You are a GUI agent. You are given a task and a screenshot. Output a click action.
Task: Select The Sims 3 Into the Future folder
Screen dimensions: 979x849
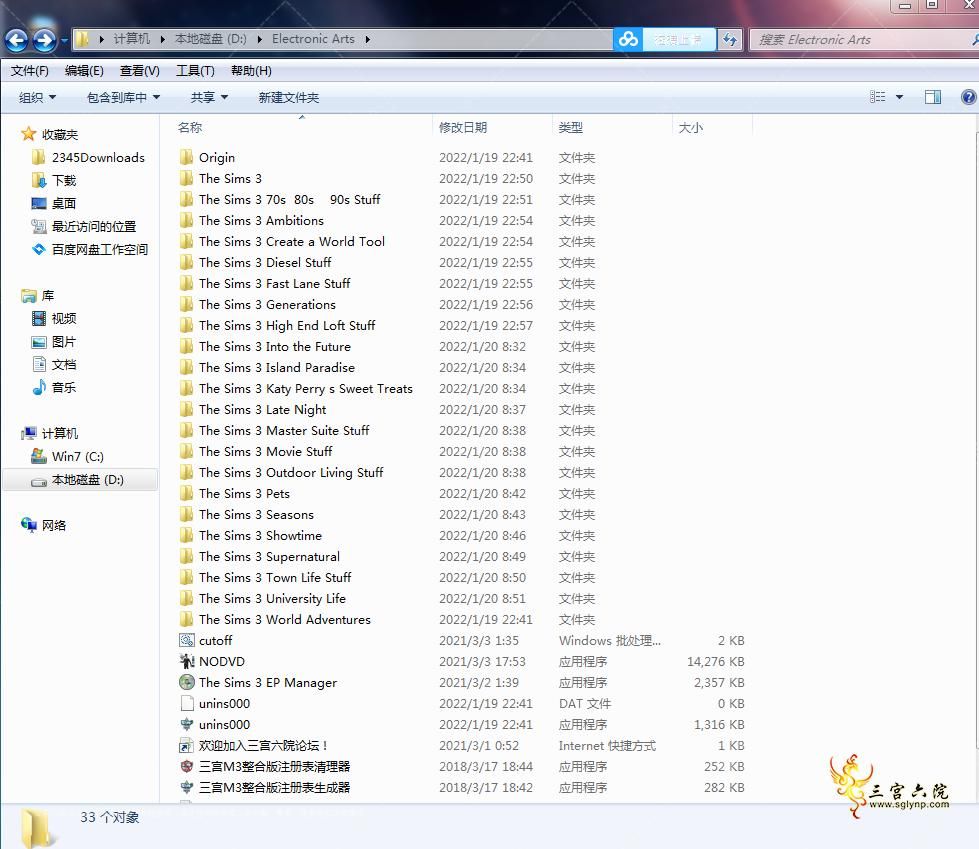coord(275,346)
